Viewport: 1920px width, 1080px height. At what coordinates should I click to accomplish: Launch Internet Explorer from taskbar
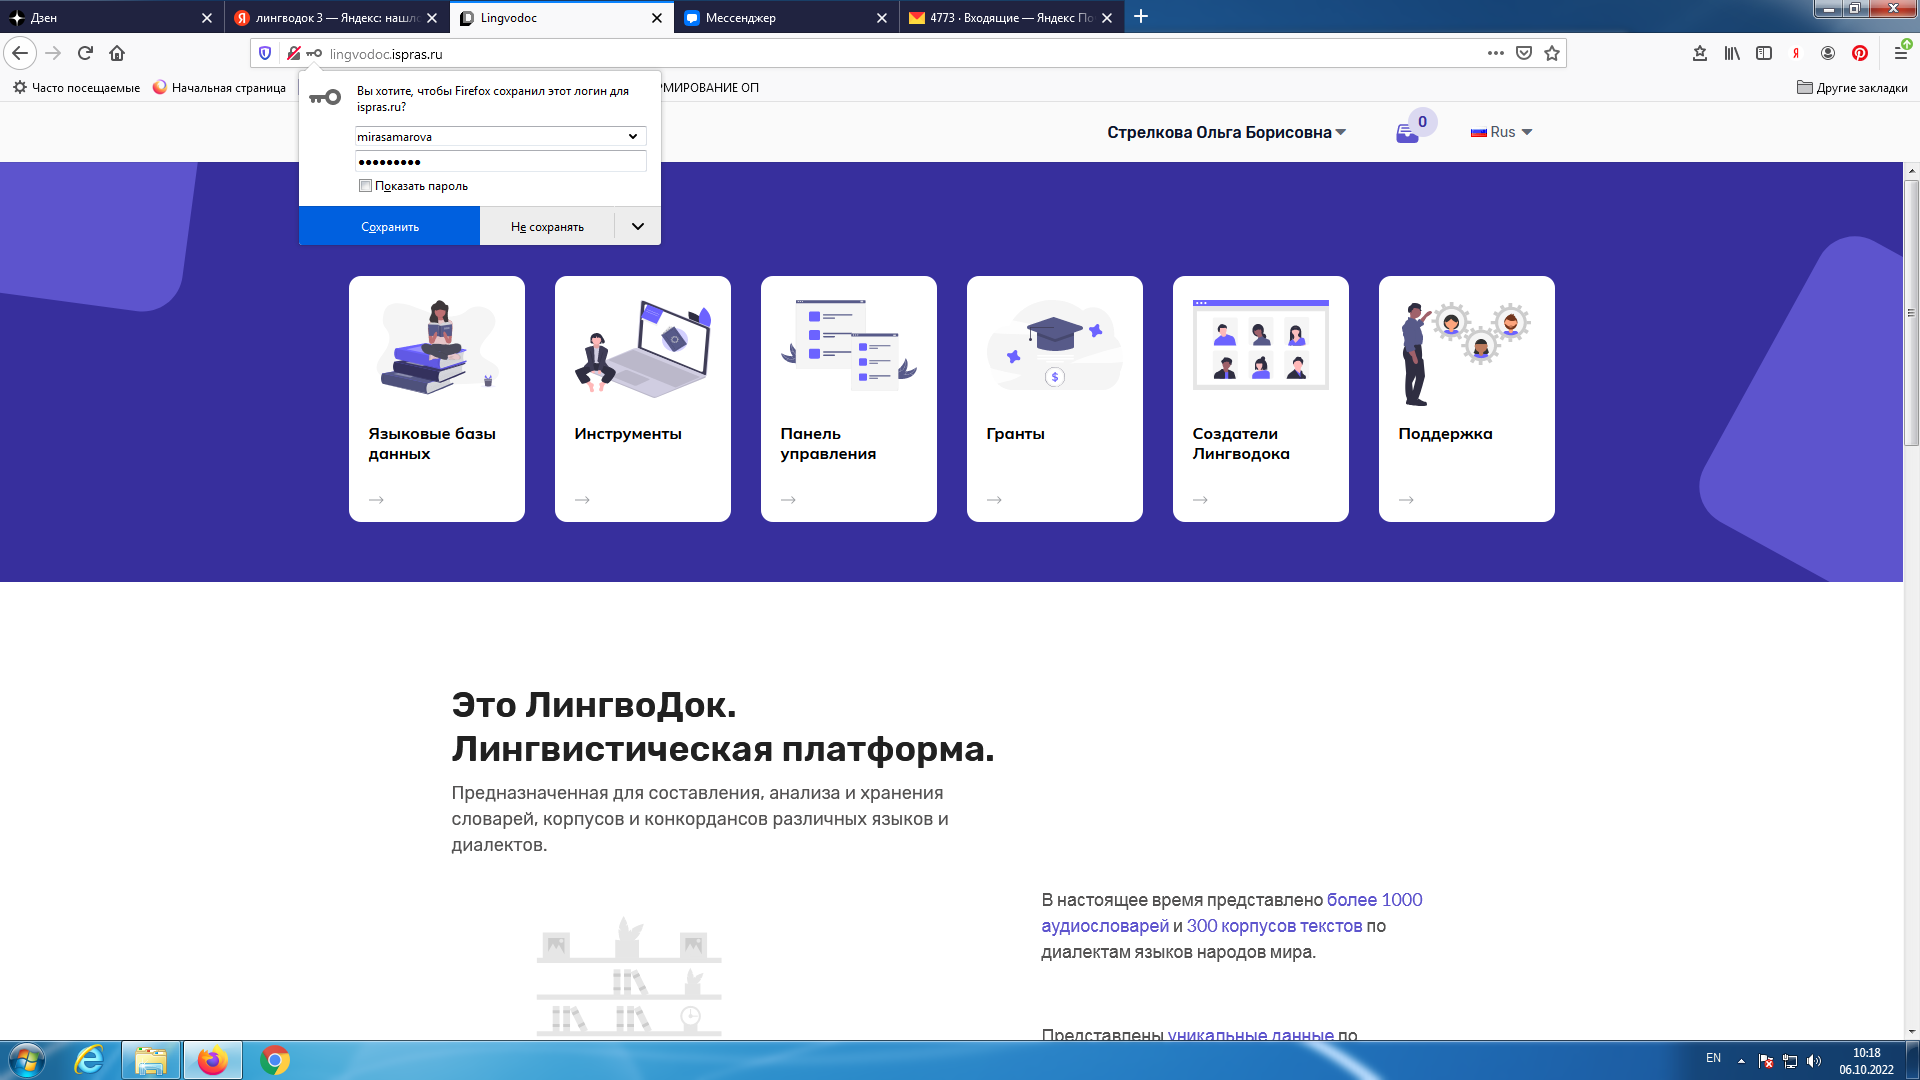coord(90,1060)
